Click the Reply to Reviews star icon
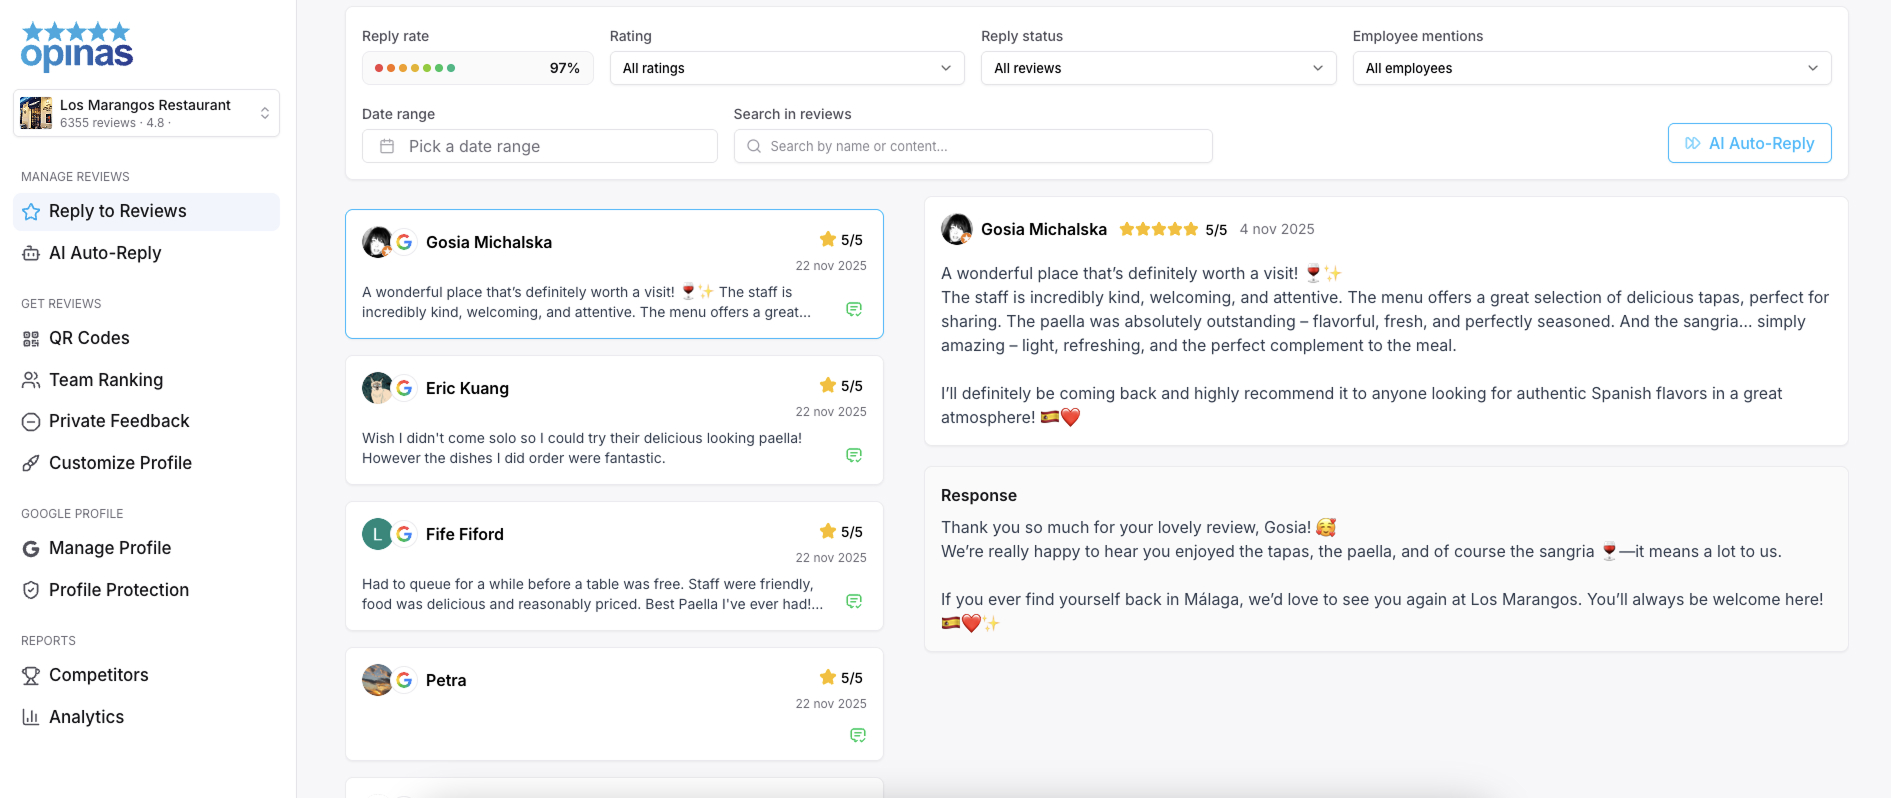 pos(31,212)
